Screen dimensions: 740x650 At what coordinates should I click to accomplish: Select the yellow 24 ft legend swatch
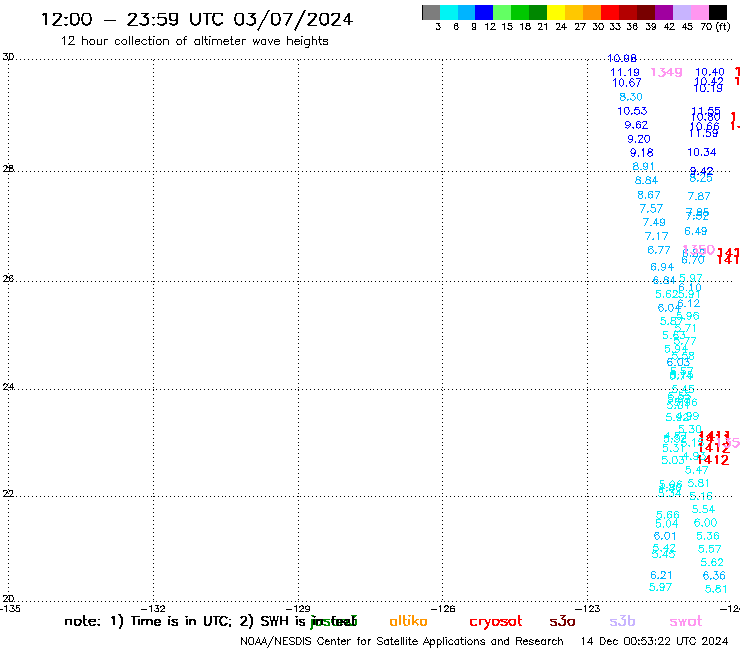(556, 12)
